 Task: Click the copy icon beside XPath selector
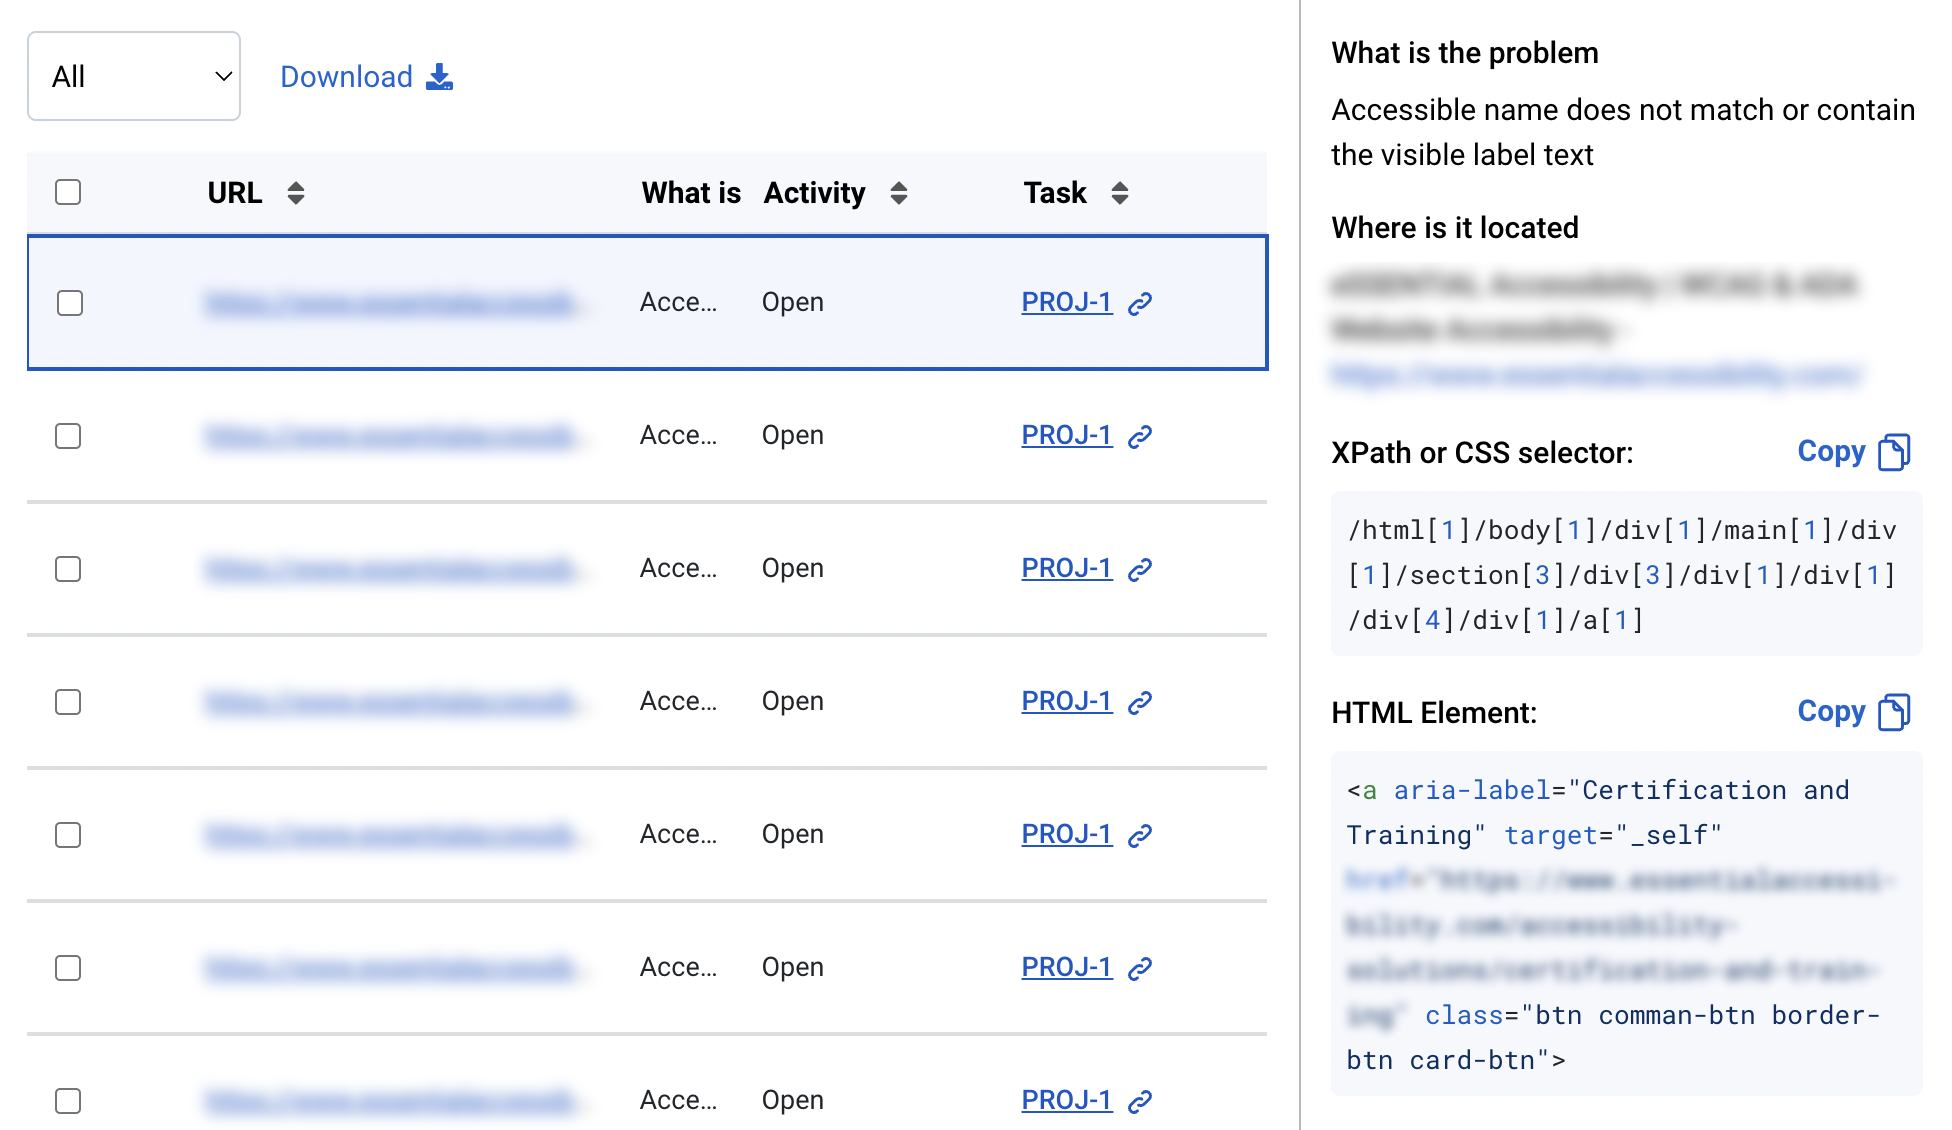click(x=1893, y=452)
